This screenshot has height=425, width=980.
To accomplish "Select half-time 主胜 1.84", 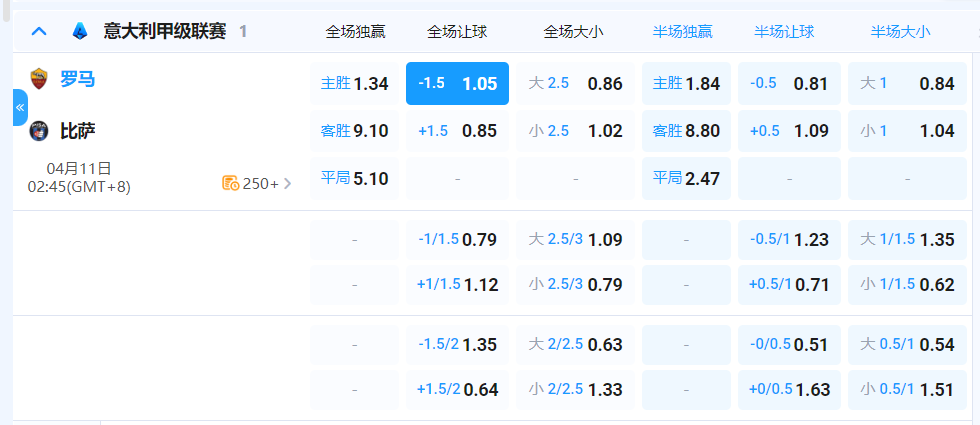I will tap(686, 83).
